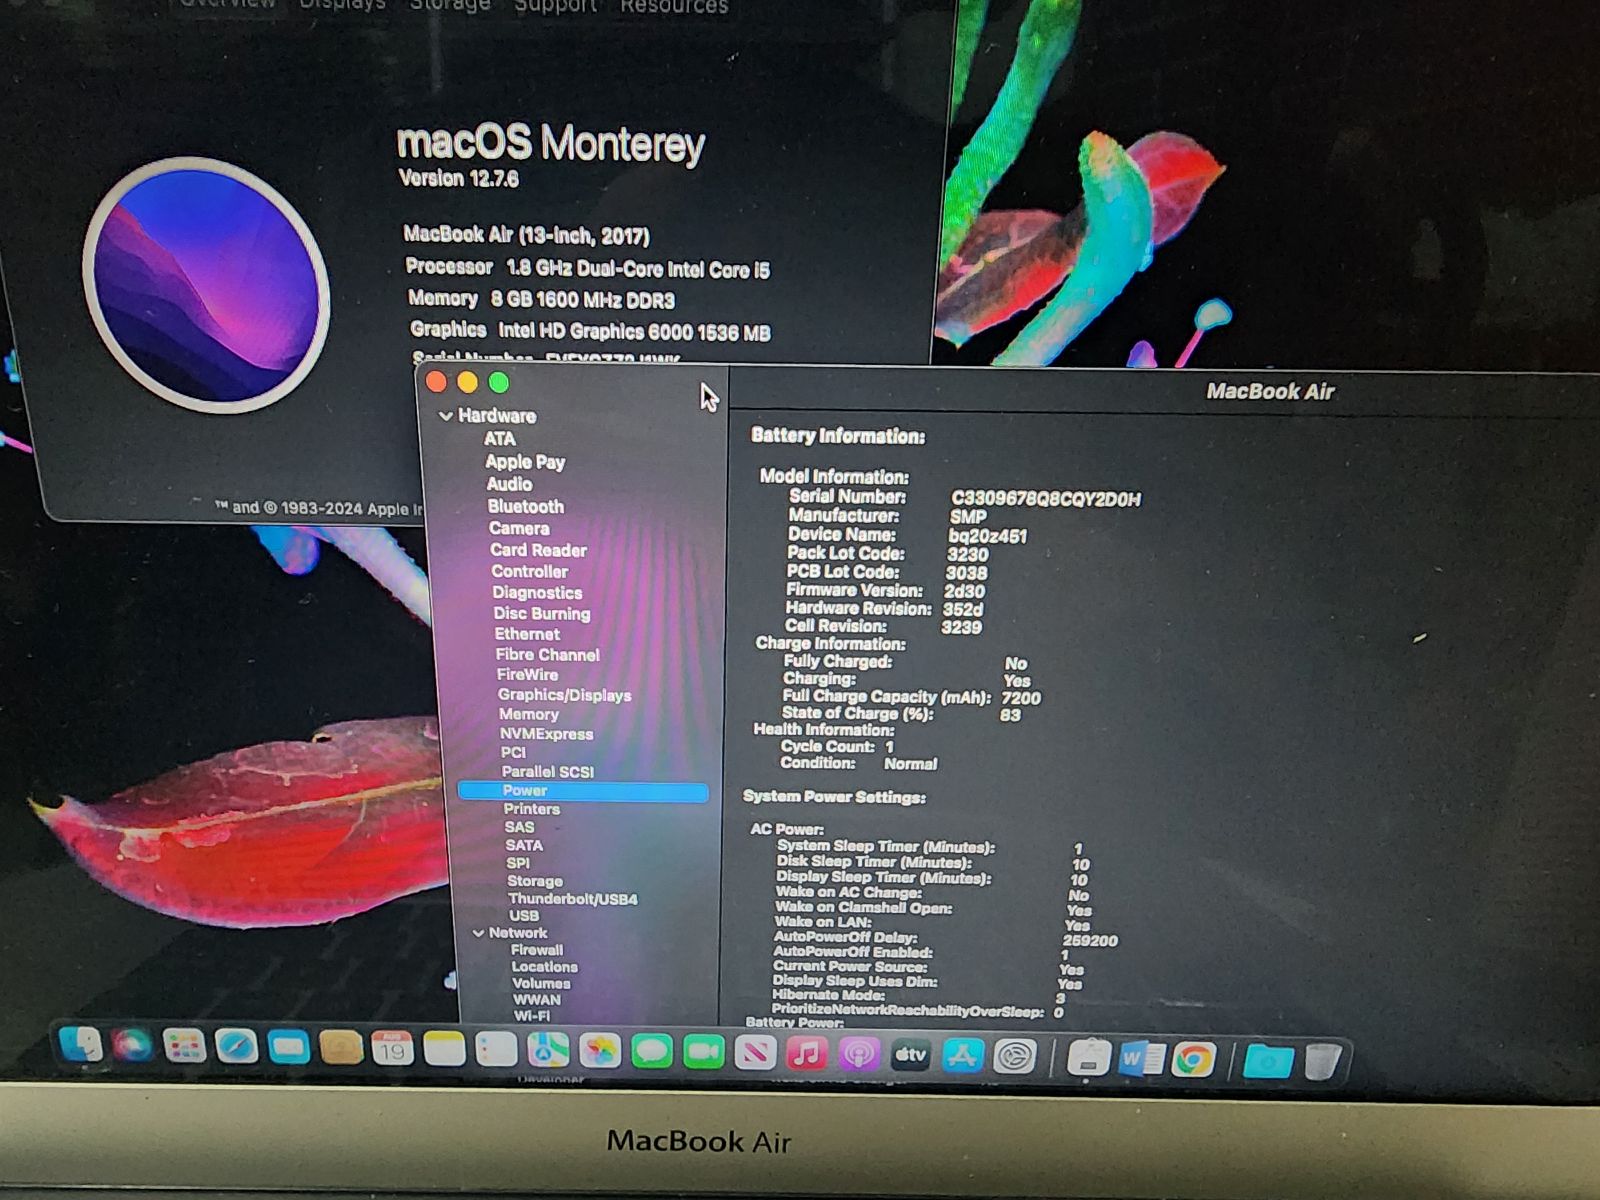Image resolution: width=1600 pixels, height=1200 pixels.
Task: Collapse the Network section in sidebar
Action: tap(478, 933)
